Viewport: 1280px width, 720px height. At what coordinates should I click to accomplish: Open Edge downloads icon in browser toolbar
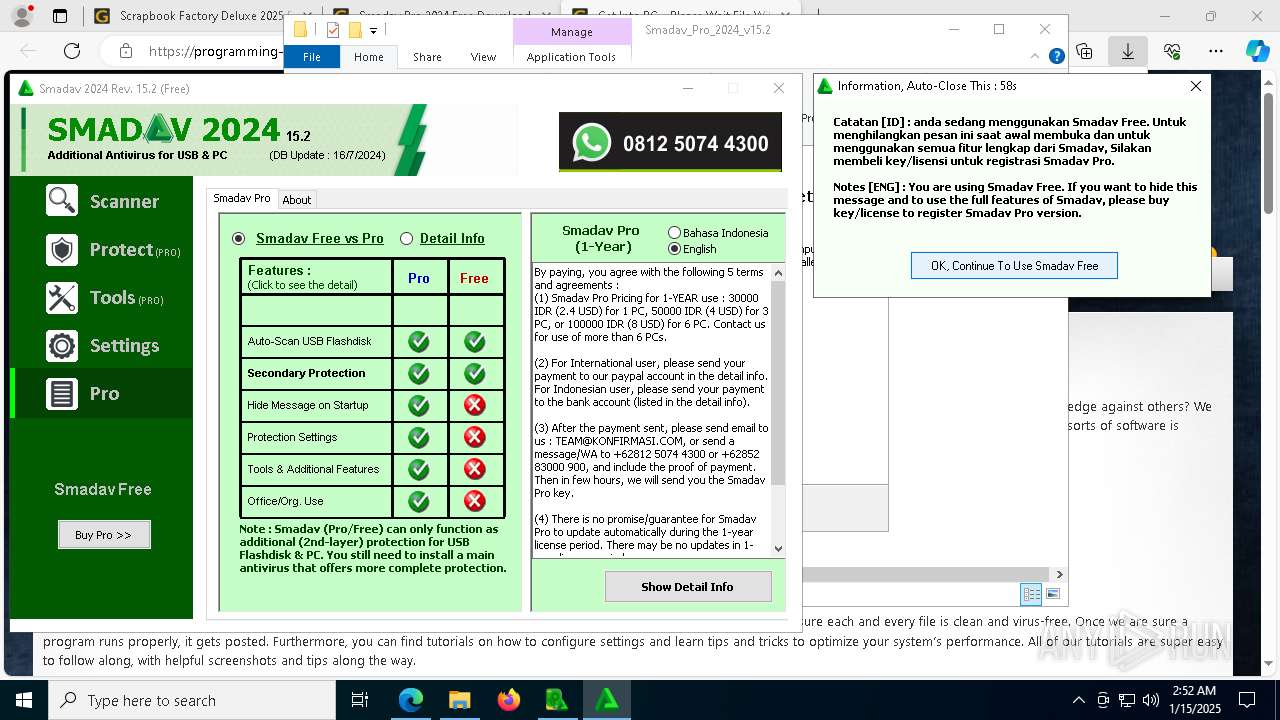click(1127, 51)
